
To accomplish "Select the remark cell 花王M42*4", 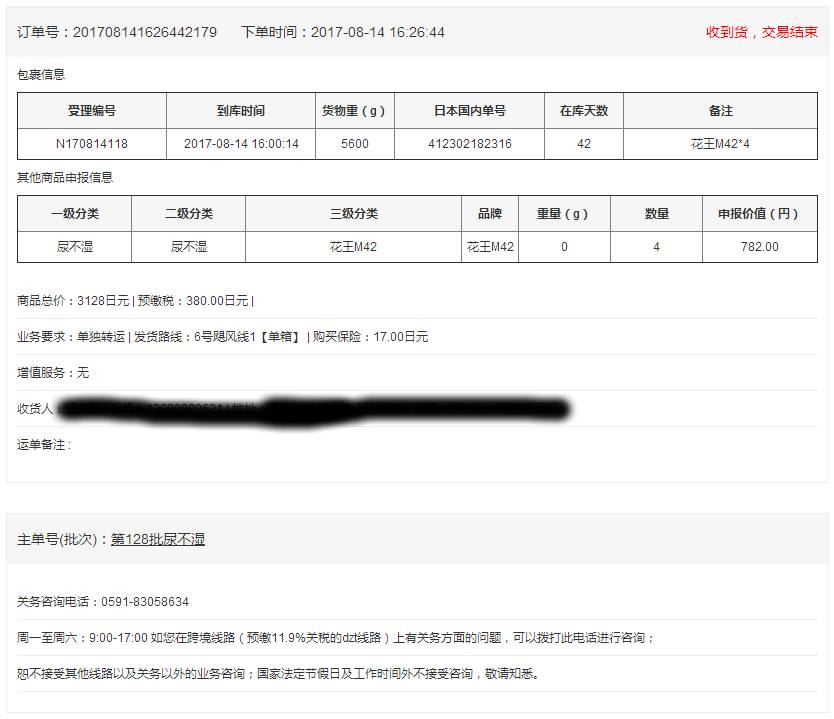I will coord(720,144).
